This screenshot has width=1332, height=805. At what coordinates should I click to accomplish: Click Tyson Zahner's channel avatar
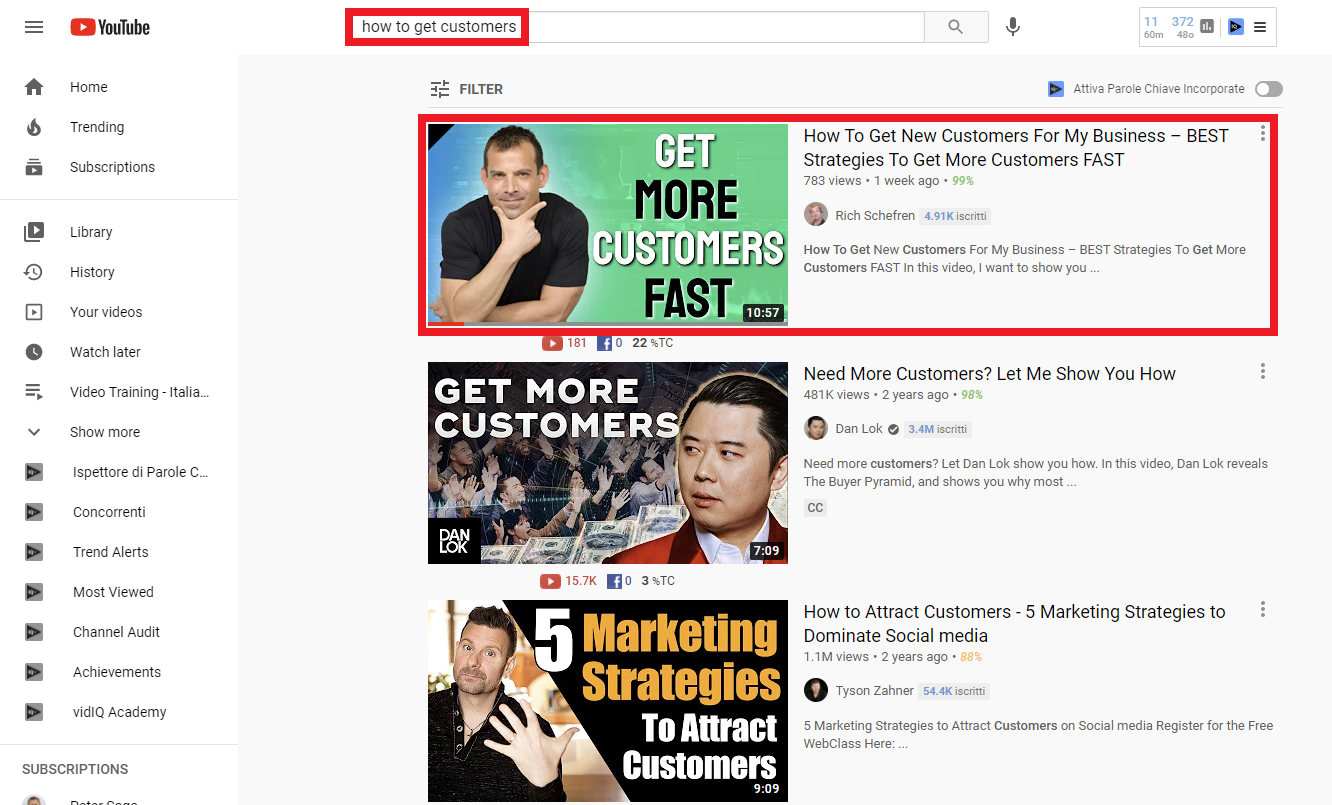pyautogui.click(x=816, y=690)
